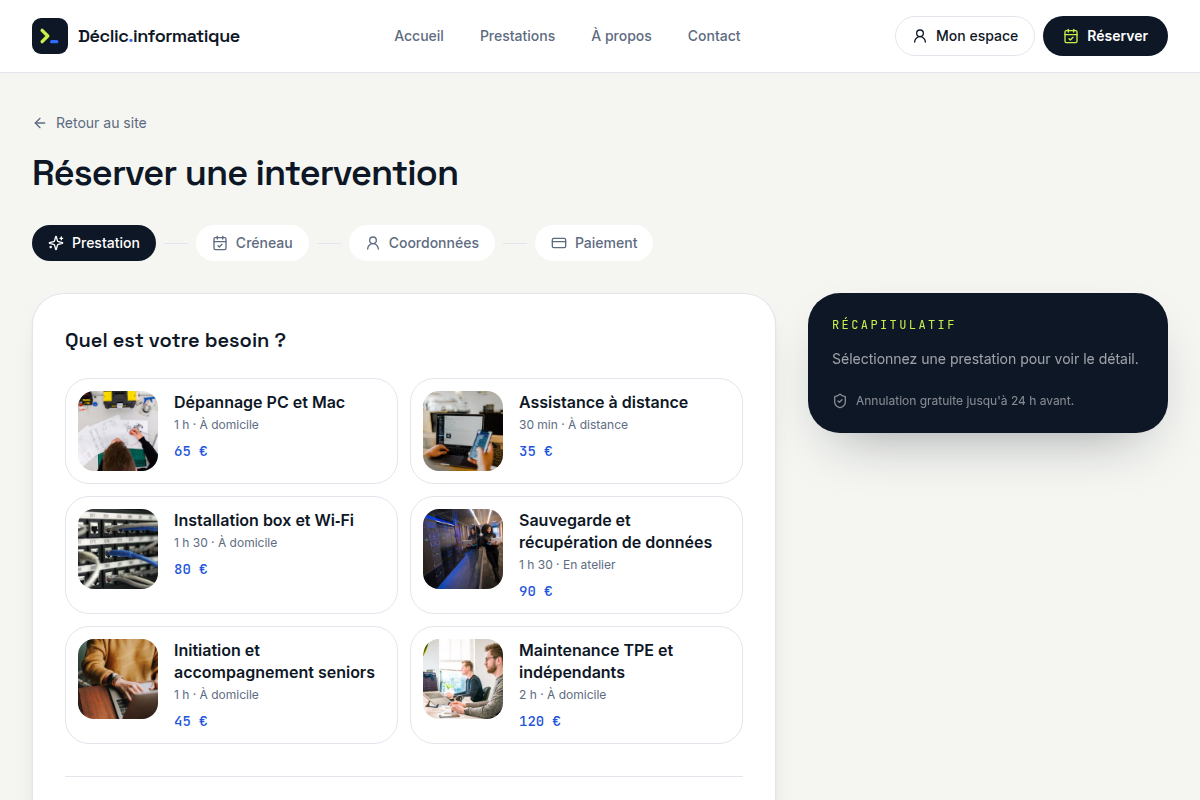Choose Installation box et Wi-Fi

click(231, 555)
